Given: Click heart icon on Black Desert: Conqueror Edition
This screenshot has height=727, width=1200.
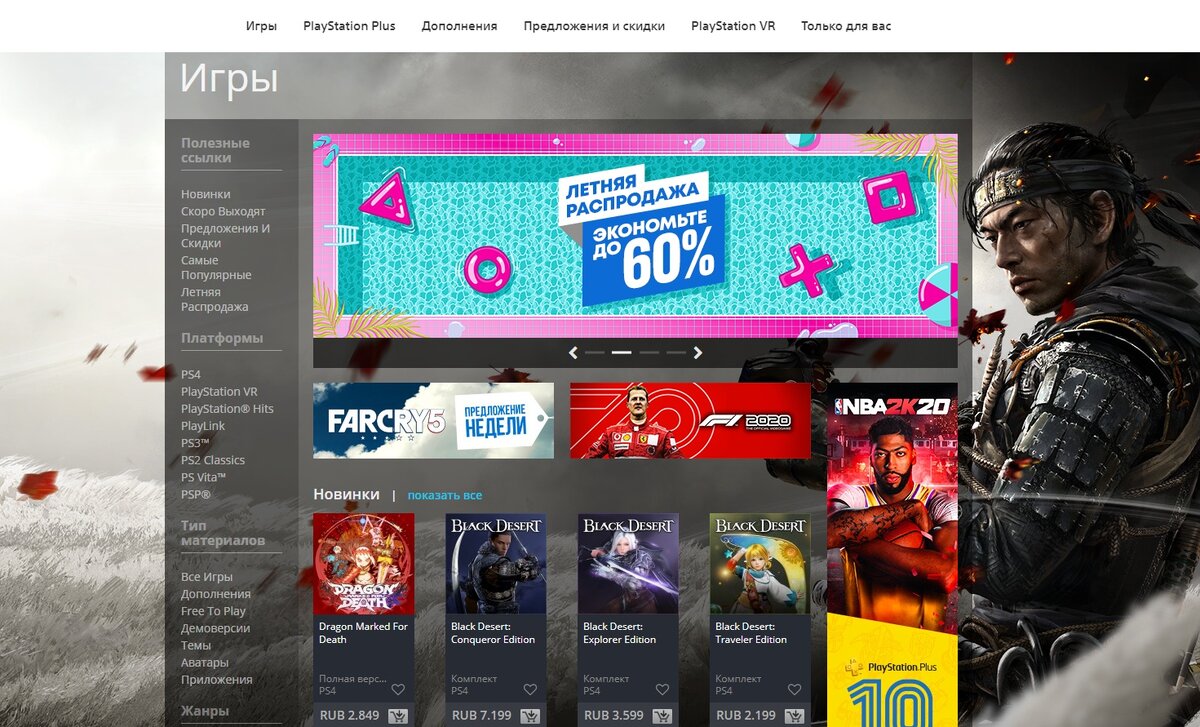Looking at the screenshot, I should [530, 690].
